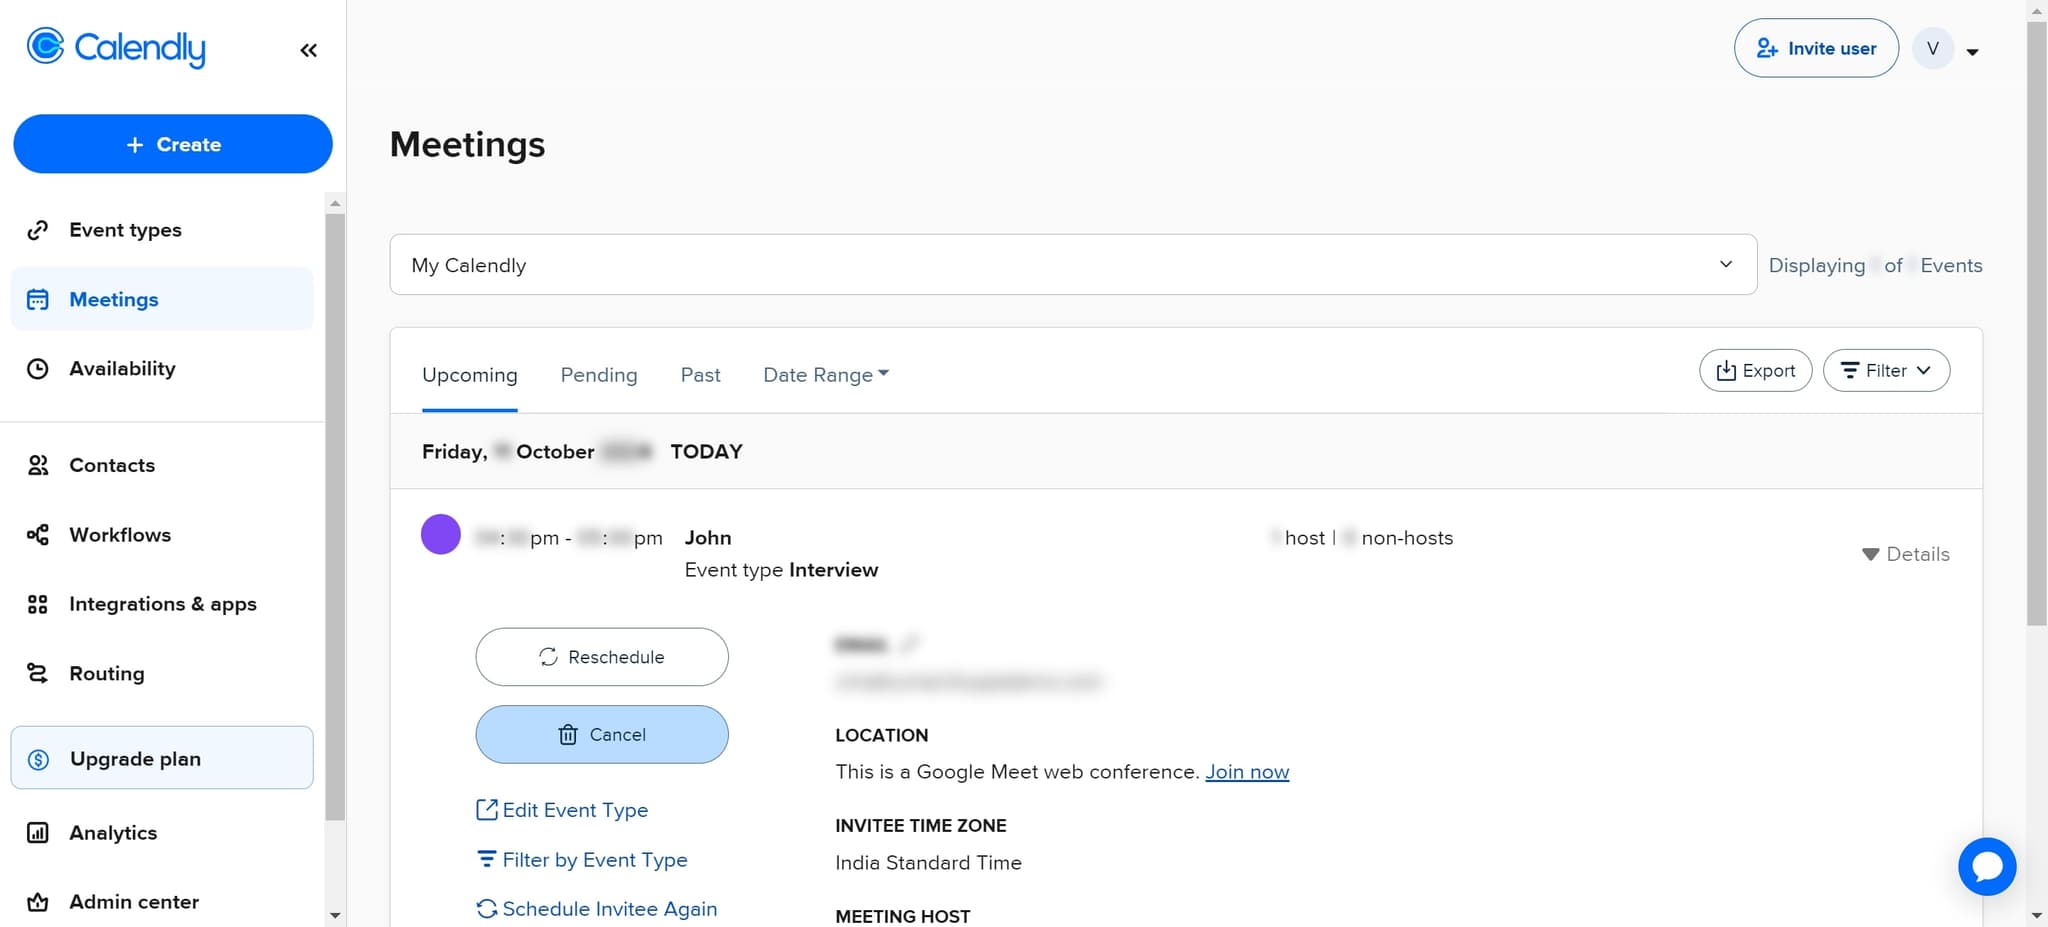This screenshot has height=927, width=2048.
Task: Open the Date Range dropdown
Action: click(x=825, y=375)
